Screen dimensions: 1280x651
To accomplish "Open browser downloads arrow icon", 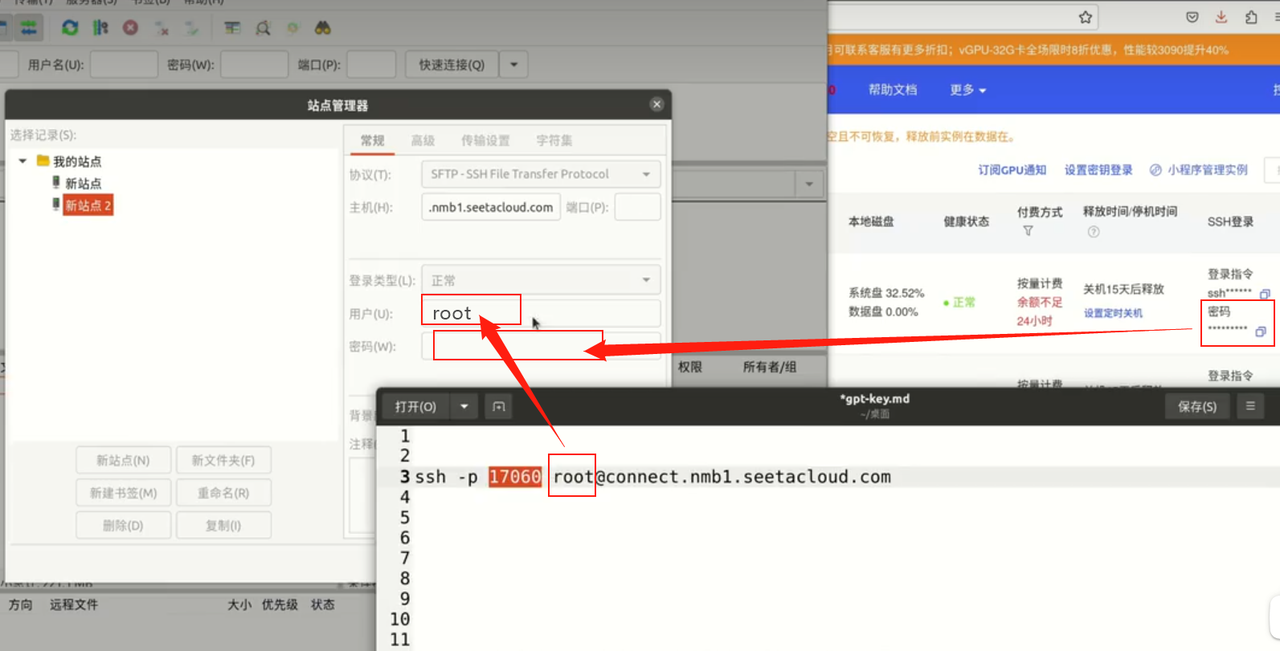I will click(x=1221, y=17).
